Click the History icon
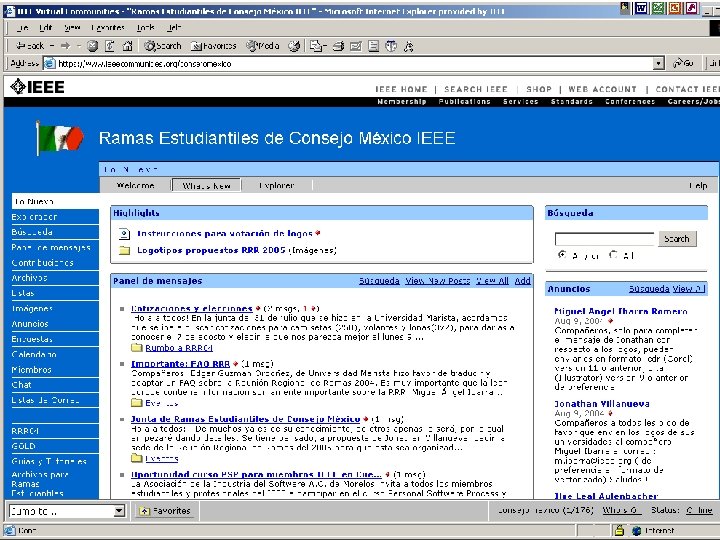The image size is (720, 540). point(294,46)
